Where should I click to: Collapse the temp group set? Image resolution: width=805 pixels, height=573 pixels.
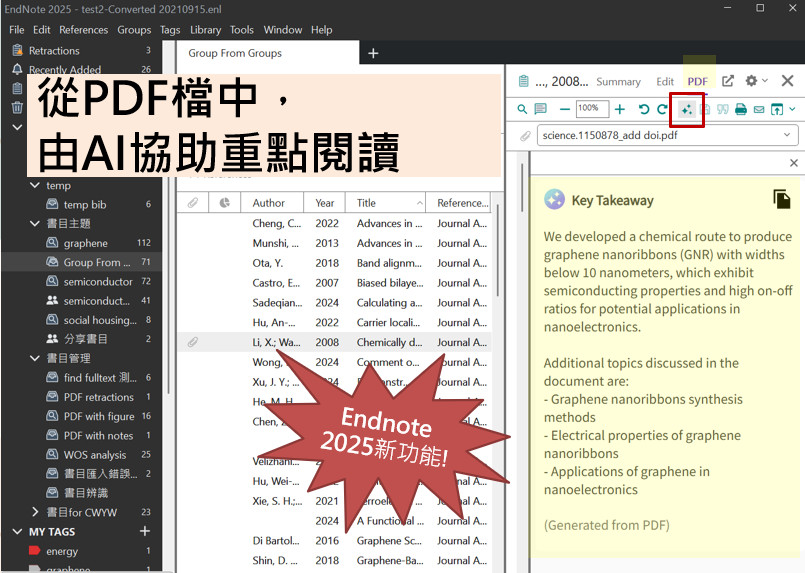[34, 185]
